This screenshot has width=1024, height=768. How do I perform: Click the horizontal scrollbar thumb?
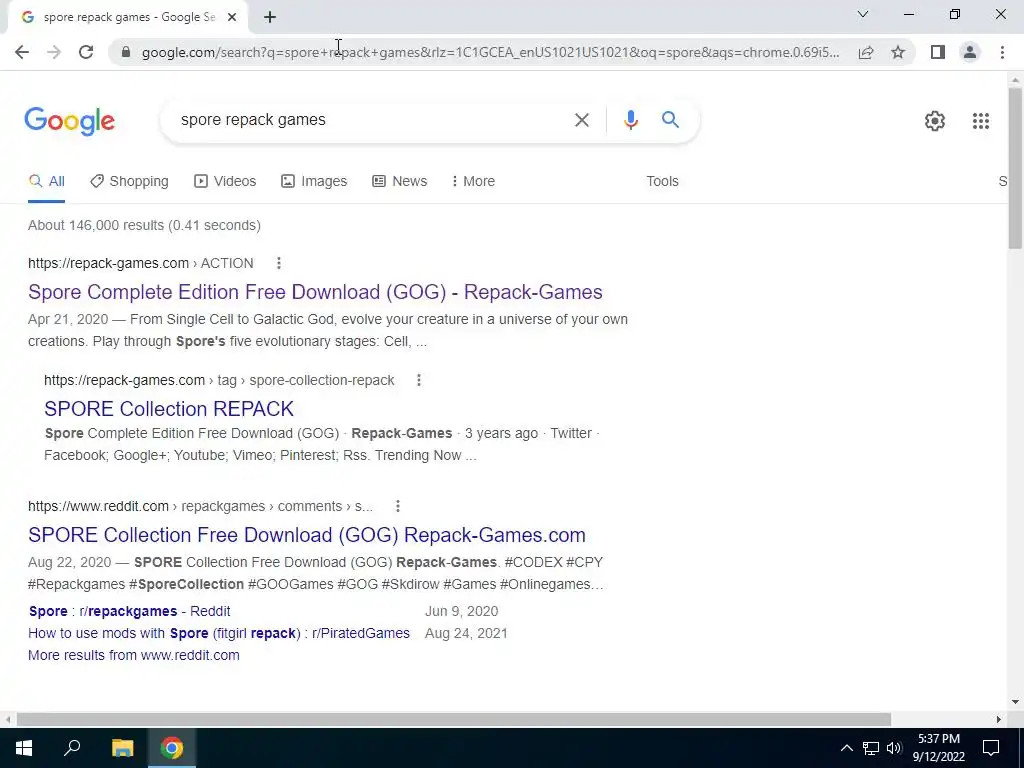[453, 719]
